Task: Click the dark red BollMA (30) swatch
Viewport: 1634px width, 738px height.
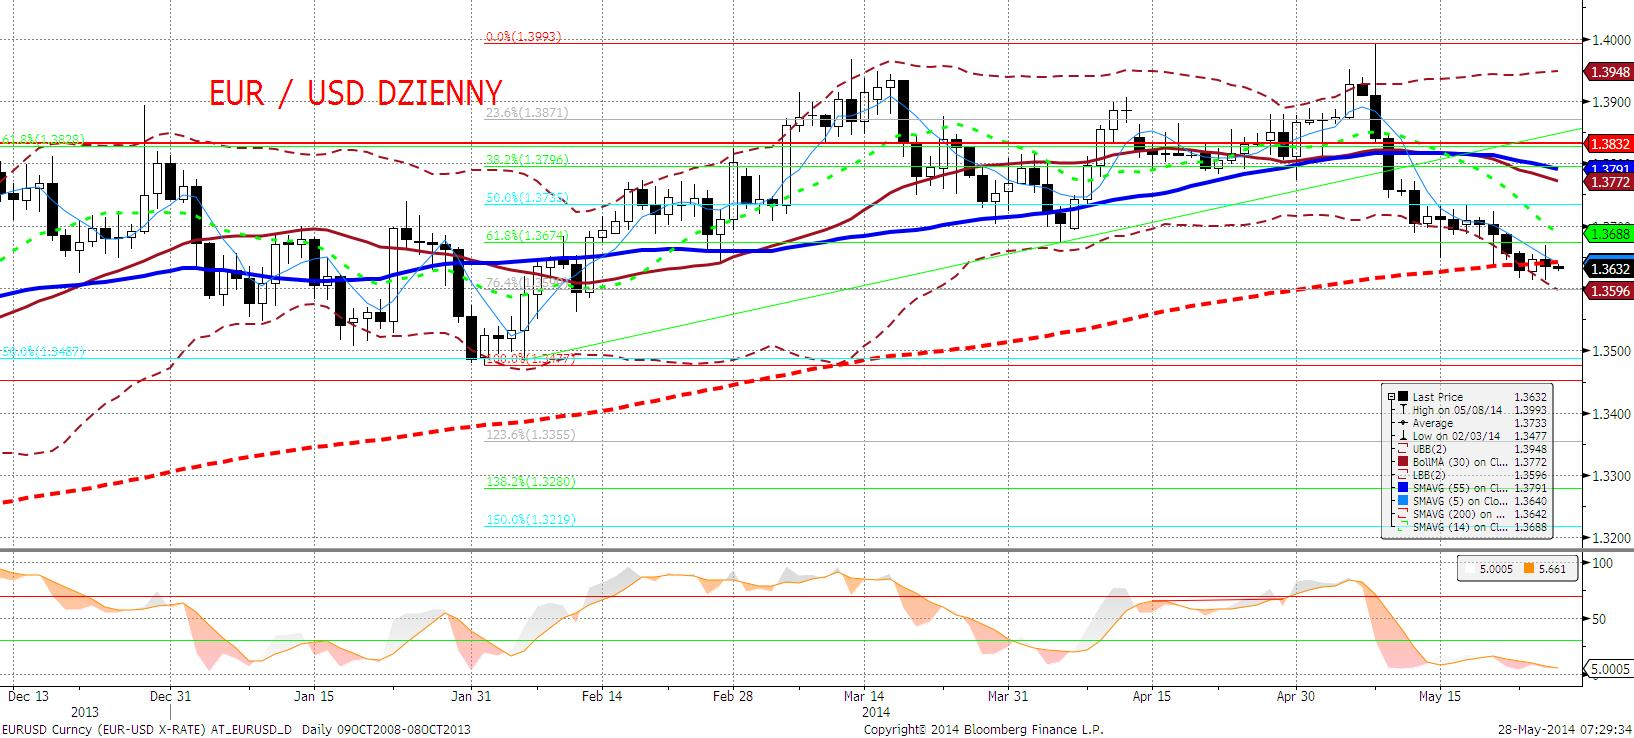Action: (x=1403, y=461)
